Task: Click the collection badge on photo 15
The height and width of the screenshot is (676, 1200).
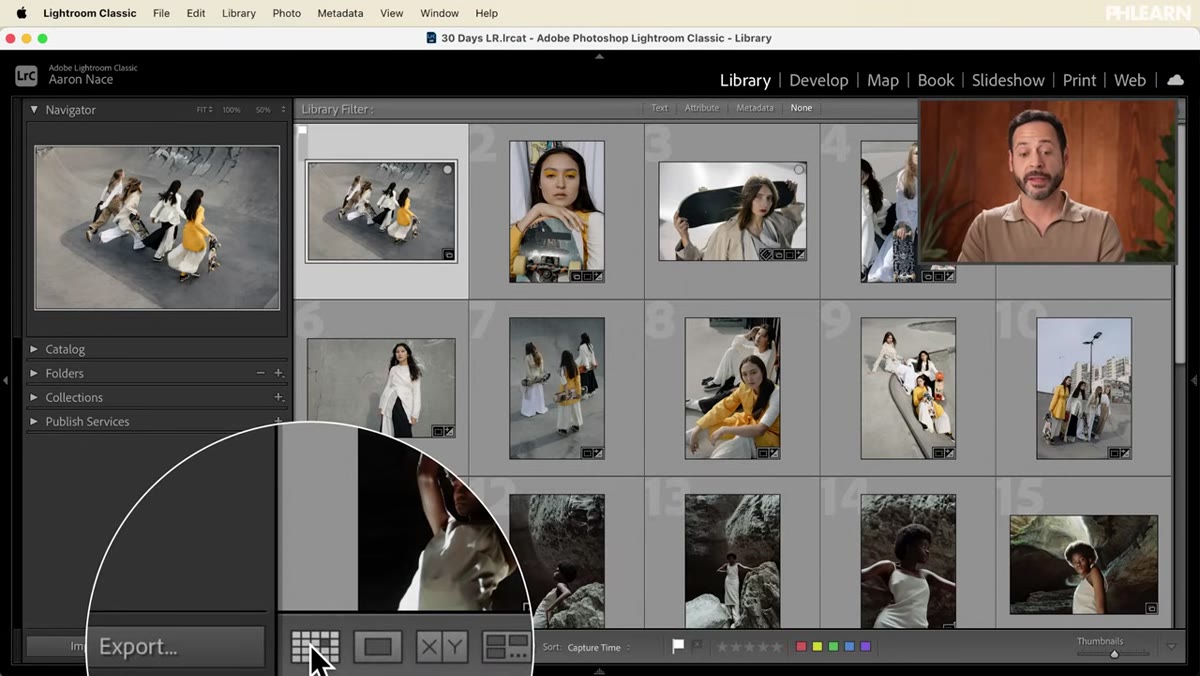Action: click(x=1151, y=608)
